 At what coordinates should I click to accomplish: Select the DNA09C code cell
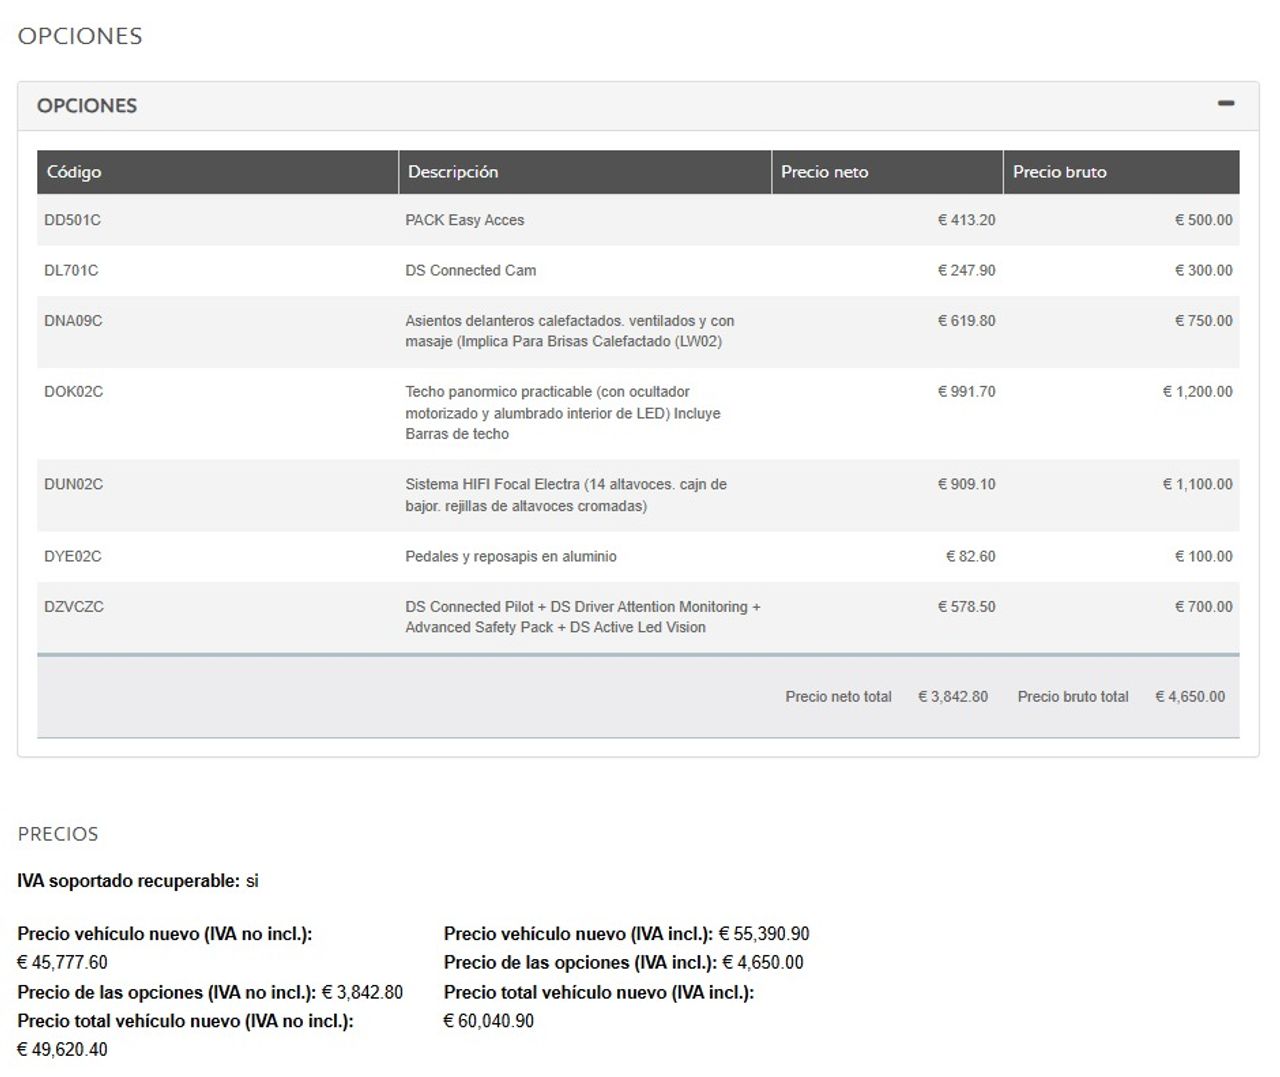[73, 321]
